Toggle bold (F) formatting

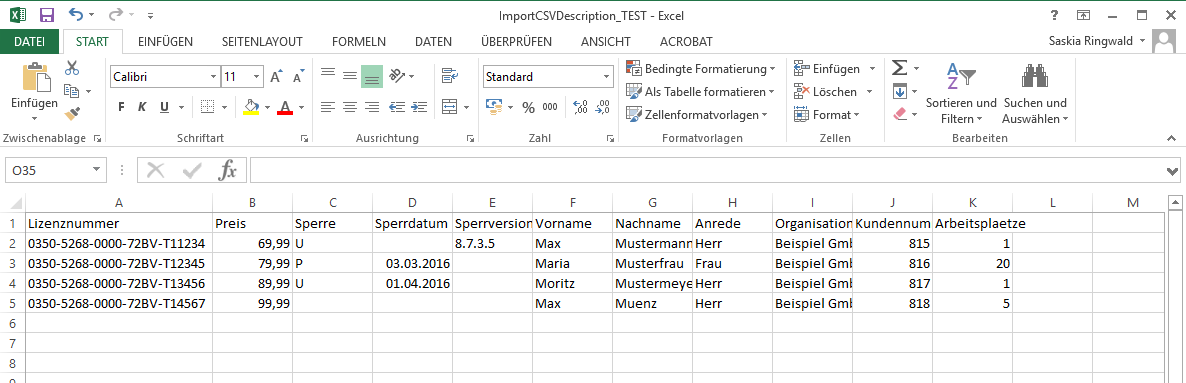click(121, 107)
